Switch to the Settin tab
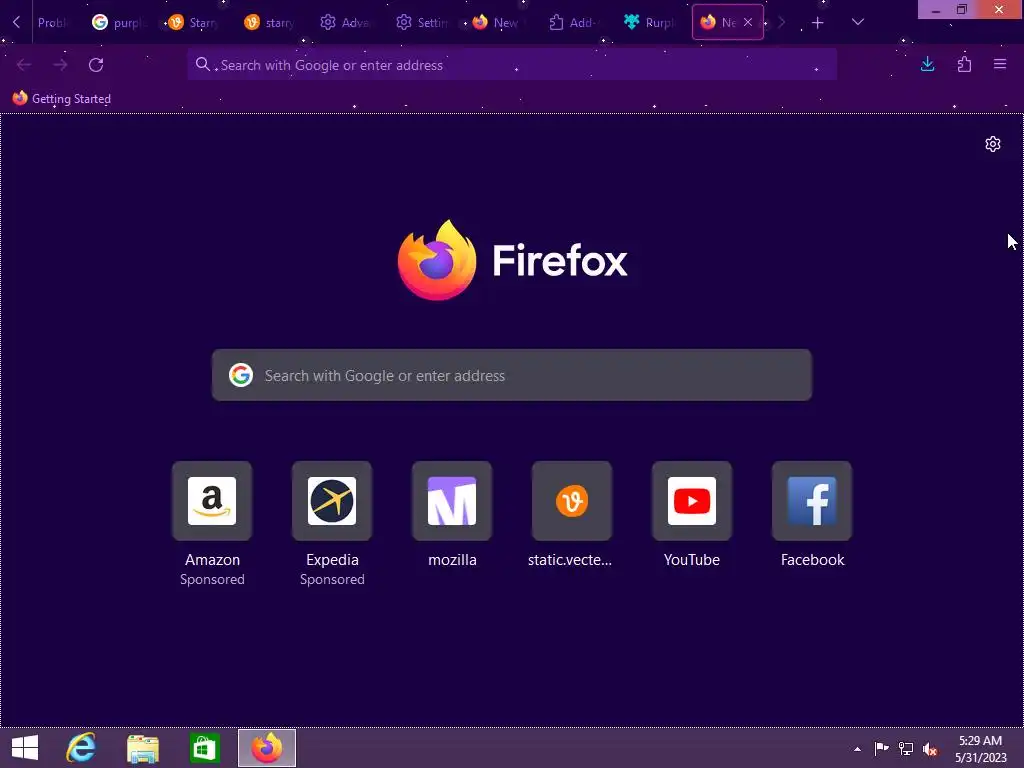This screenshot has width=1024, height=768. pyautogui.click(x=422, y=23)
